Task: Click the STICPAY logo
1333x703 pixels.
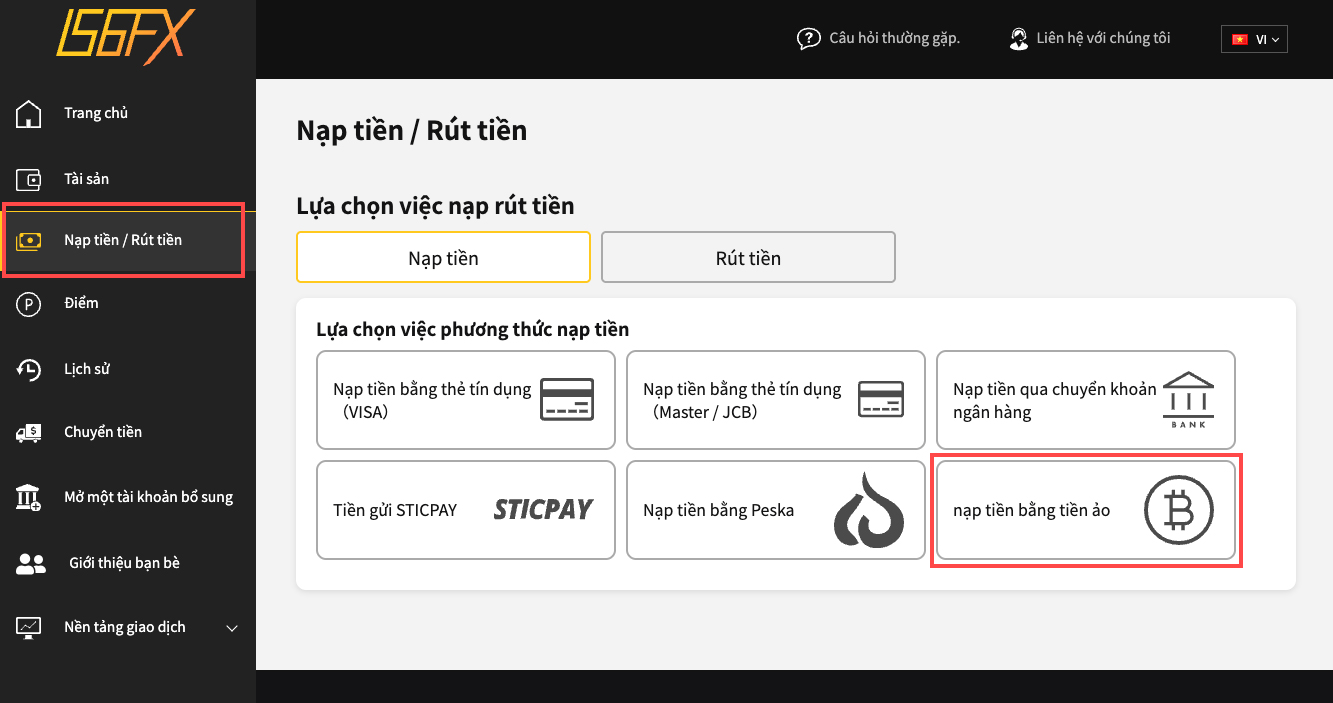Action: (x=543, y=510)
